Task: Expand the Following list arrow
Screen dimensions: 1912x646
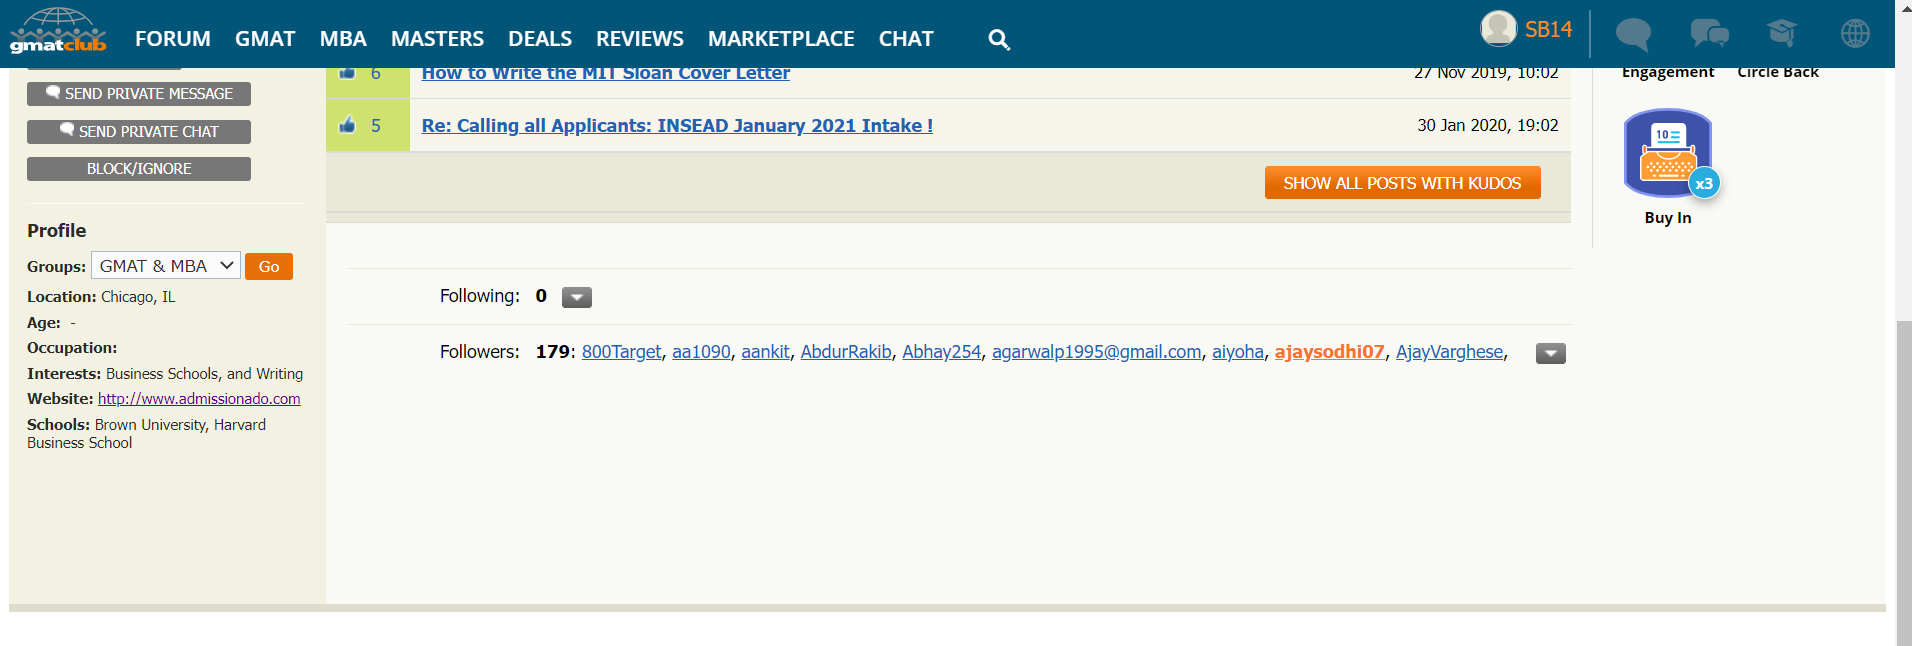Action: [x=577, y=297]
